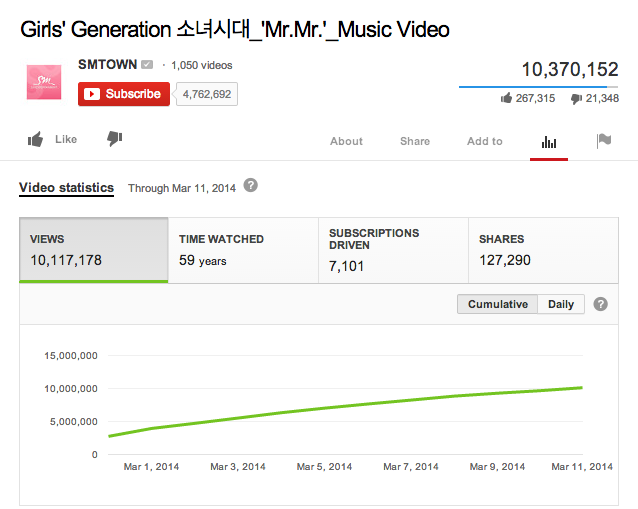This screenshot has width=638, height=509.
Task: Switch to the Share tab
Action: coord(415,141)
